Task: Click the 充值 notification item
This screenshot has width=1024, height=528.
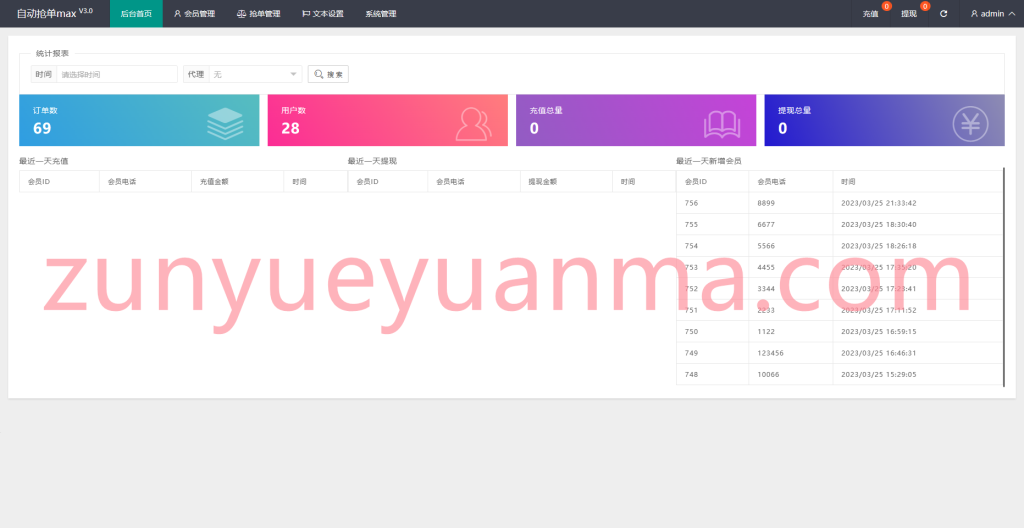Action: coord(871,14)
